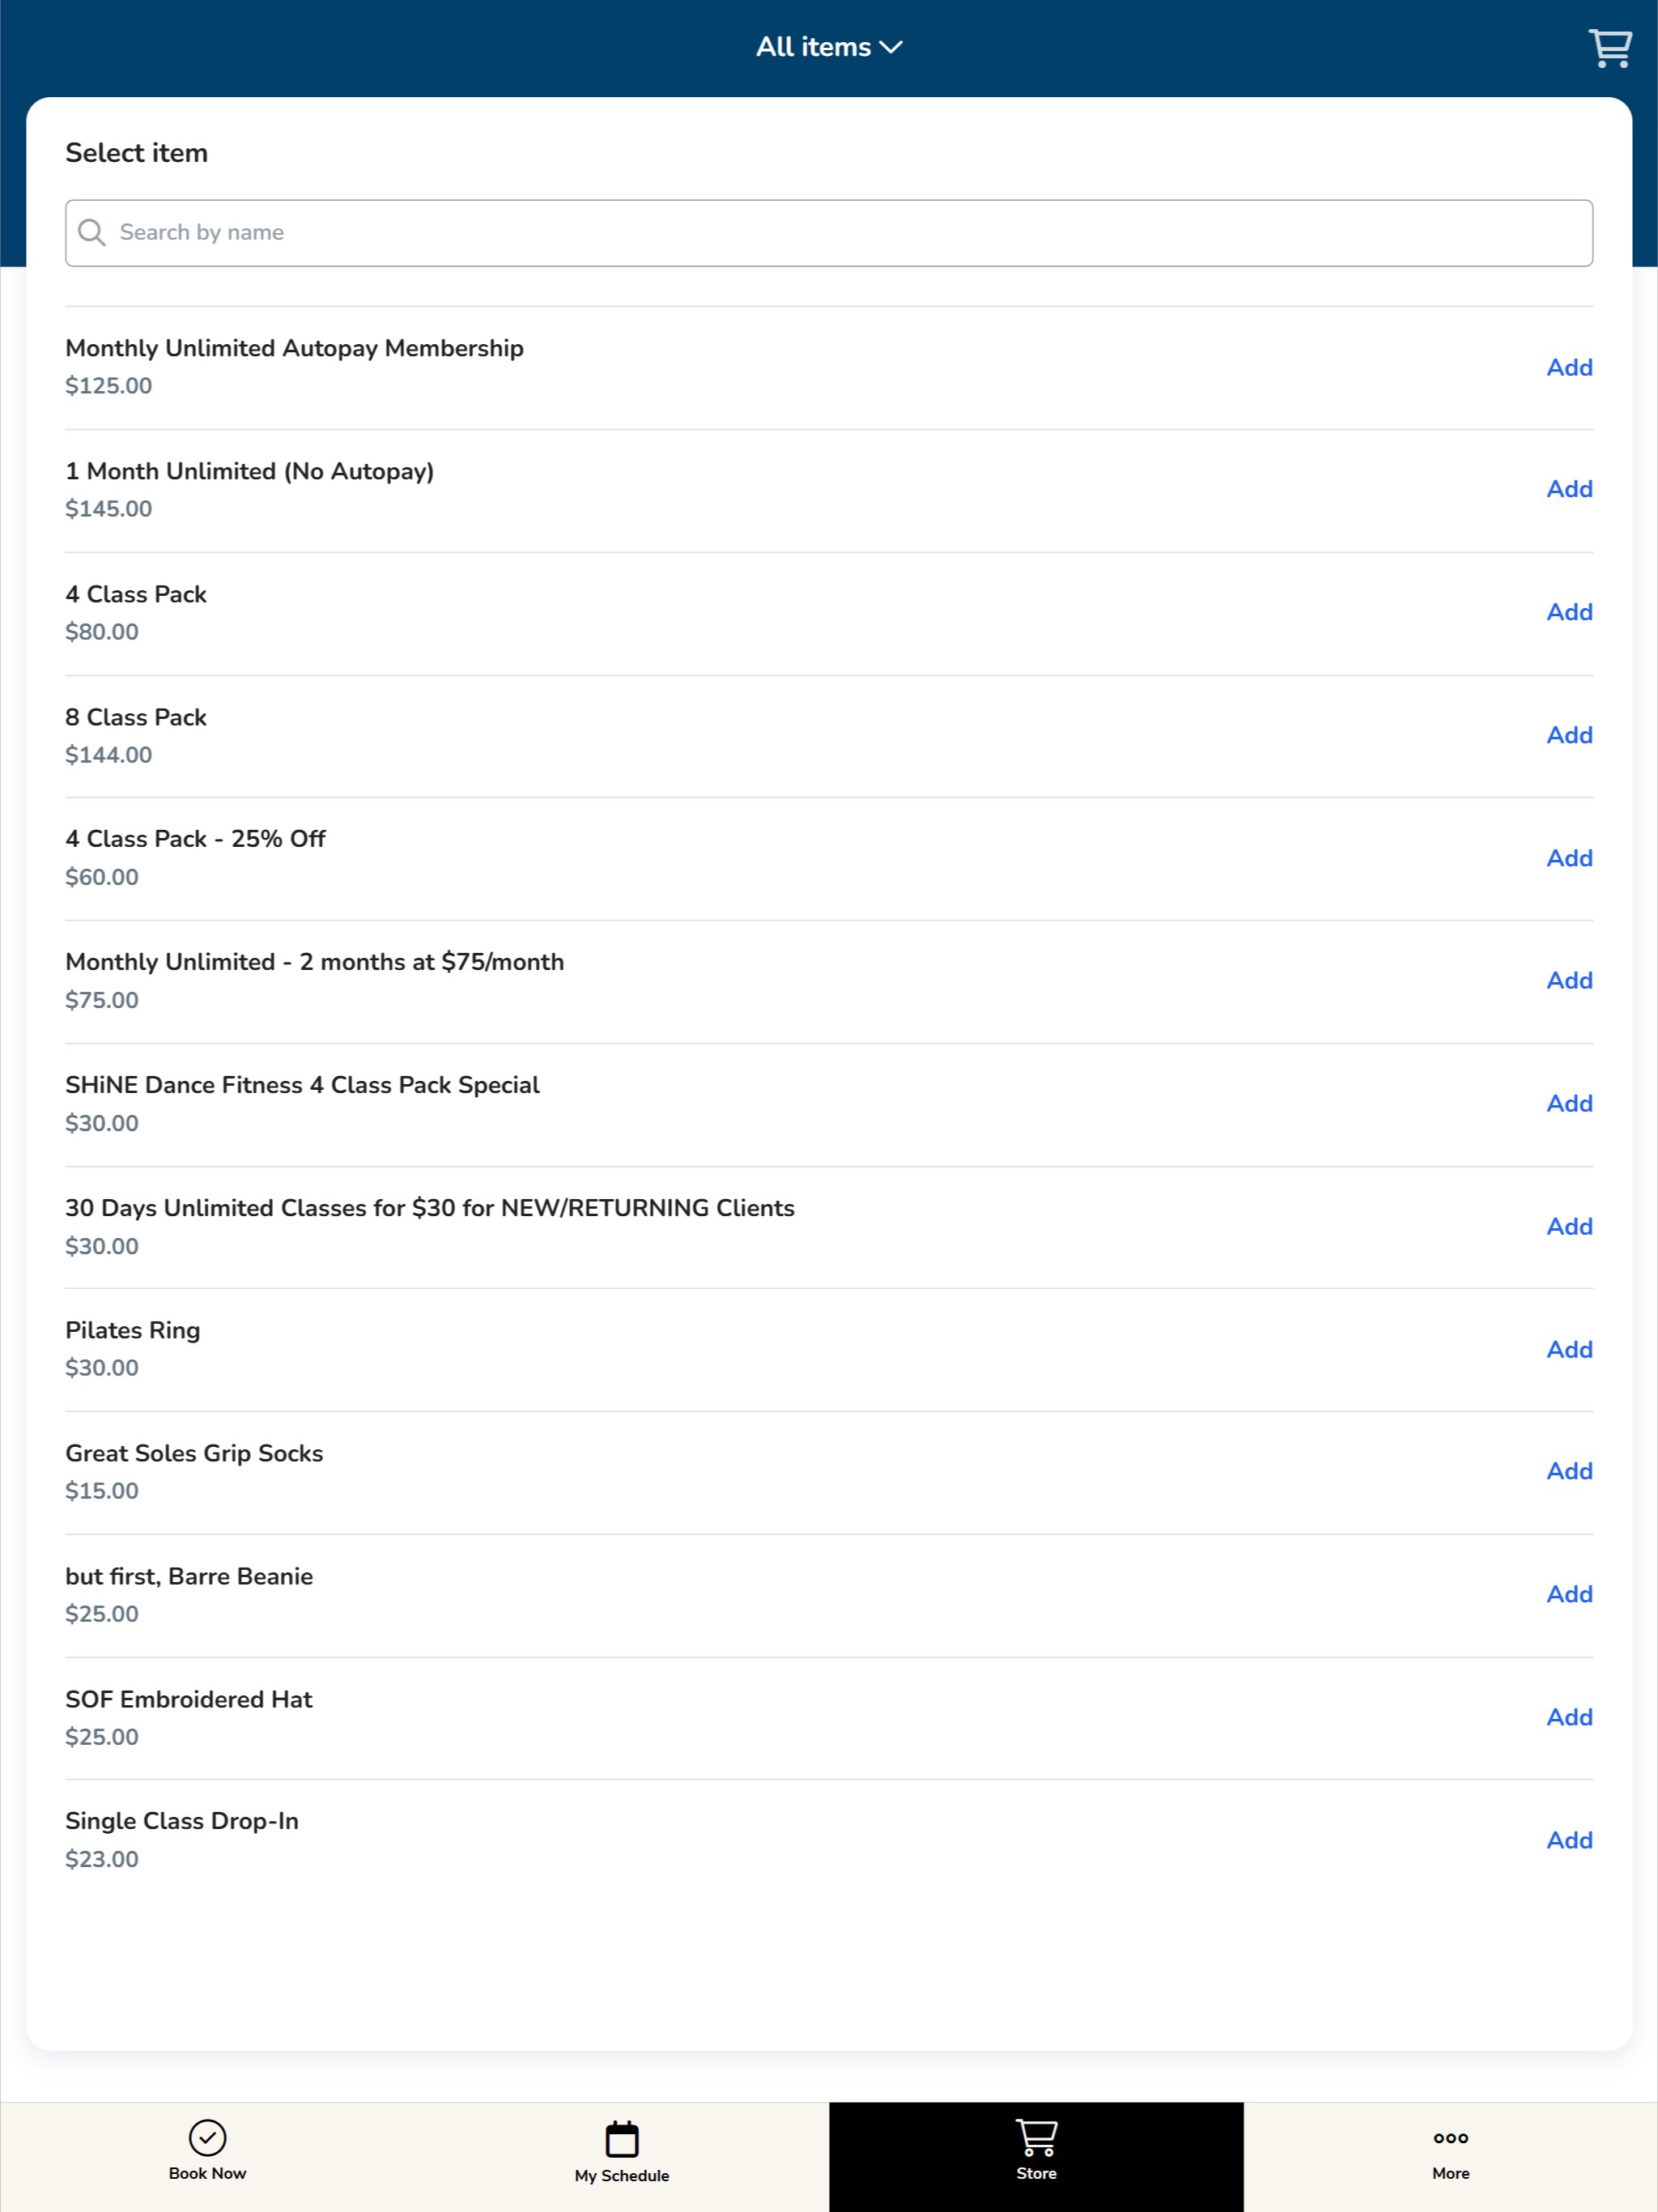The height and width of the screenshot is (2212, 1658).
Task: Open the More three-dots icon
Action: pyautogui.click(x=1450, y=2138)
